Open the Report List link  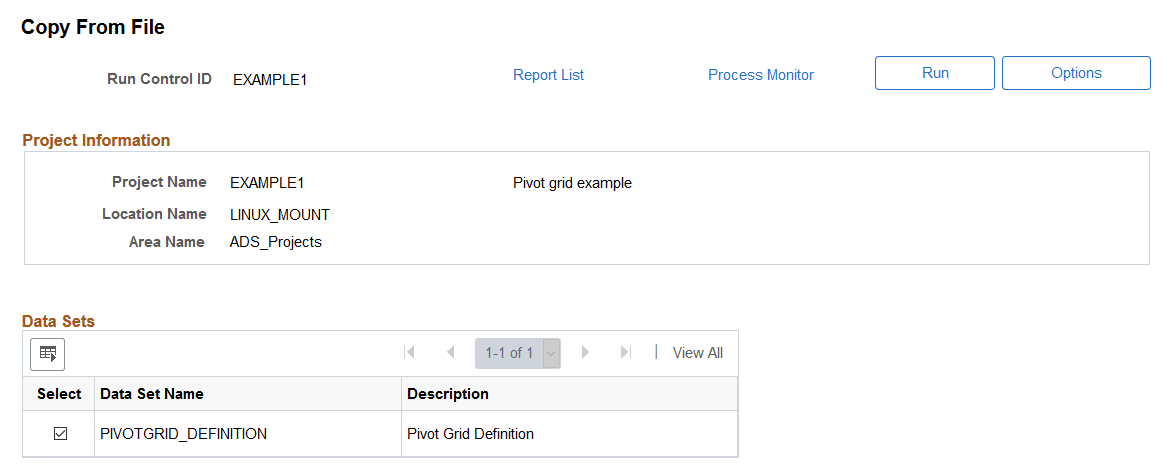pyautogui.click(x=548, y=75)
